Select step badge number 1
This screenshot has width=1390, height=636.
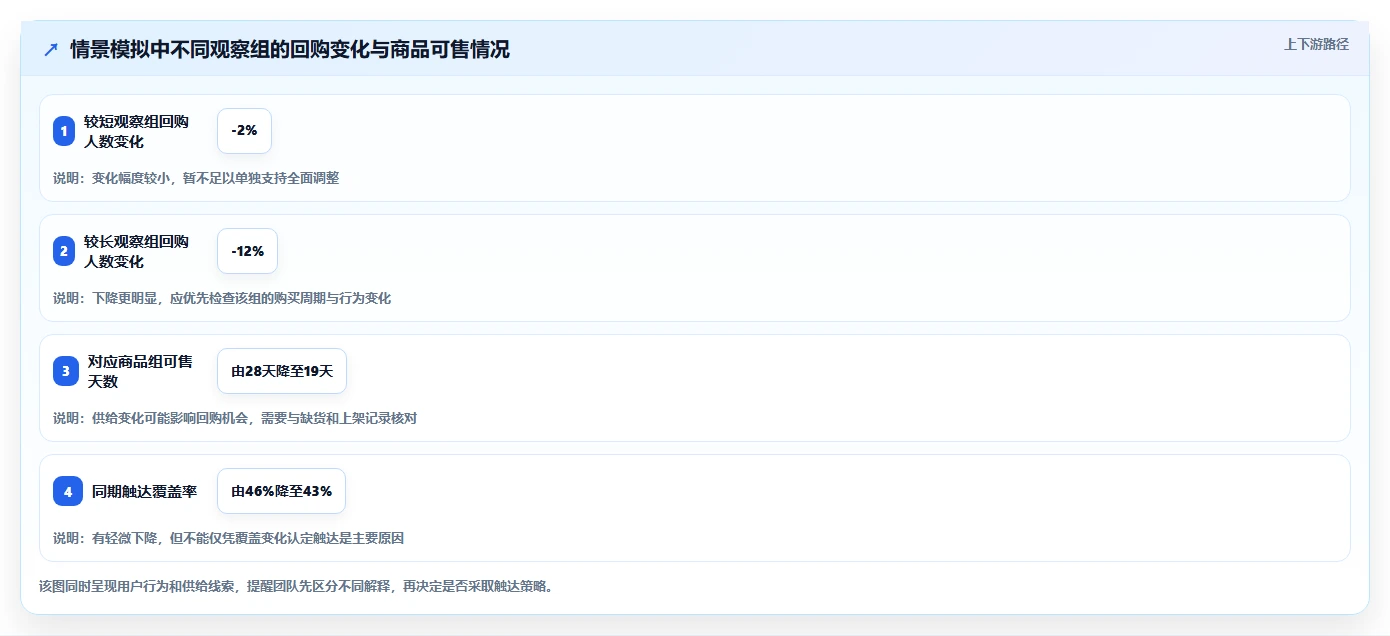point(64,131)
